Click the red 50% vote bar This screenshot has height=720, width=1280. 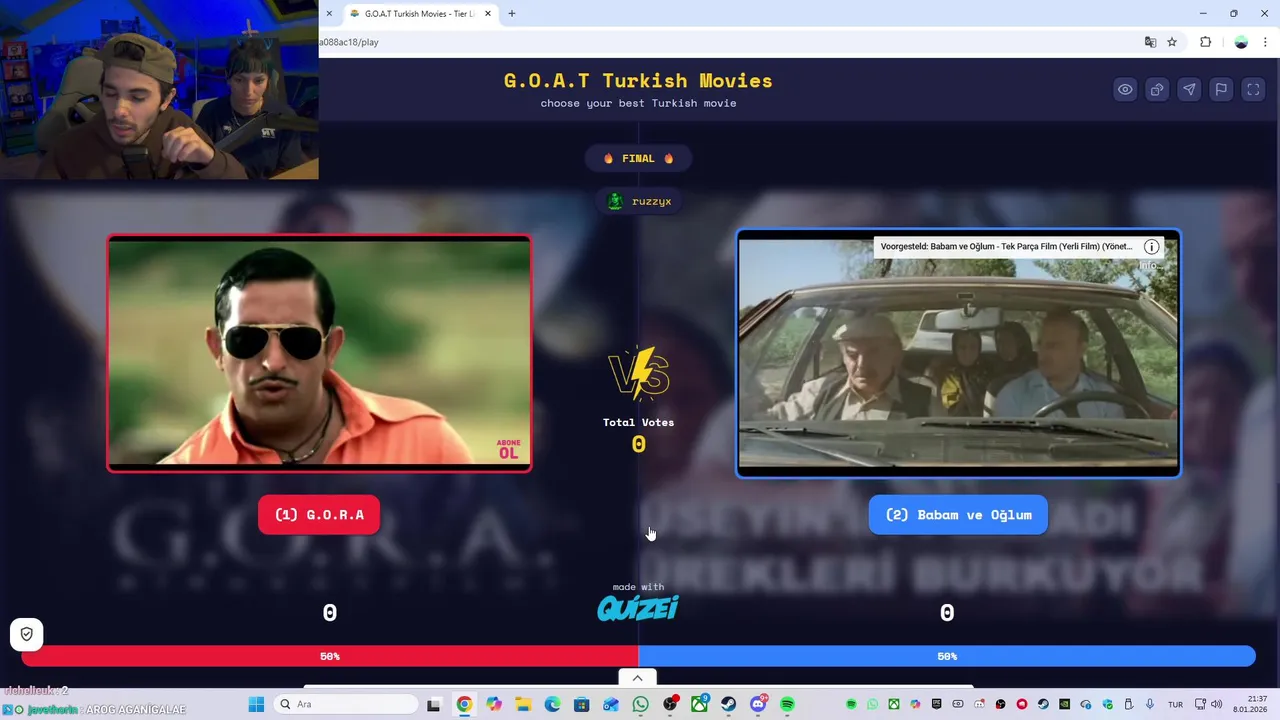coord(330,656)
